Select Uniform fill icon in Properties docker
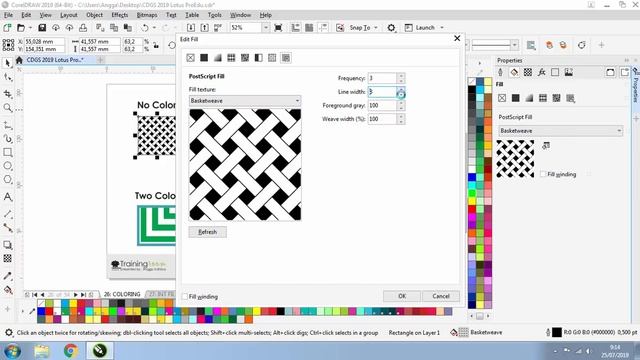Viewport: 640px width, 360px height. point(516,98)
